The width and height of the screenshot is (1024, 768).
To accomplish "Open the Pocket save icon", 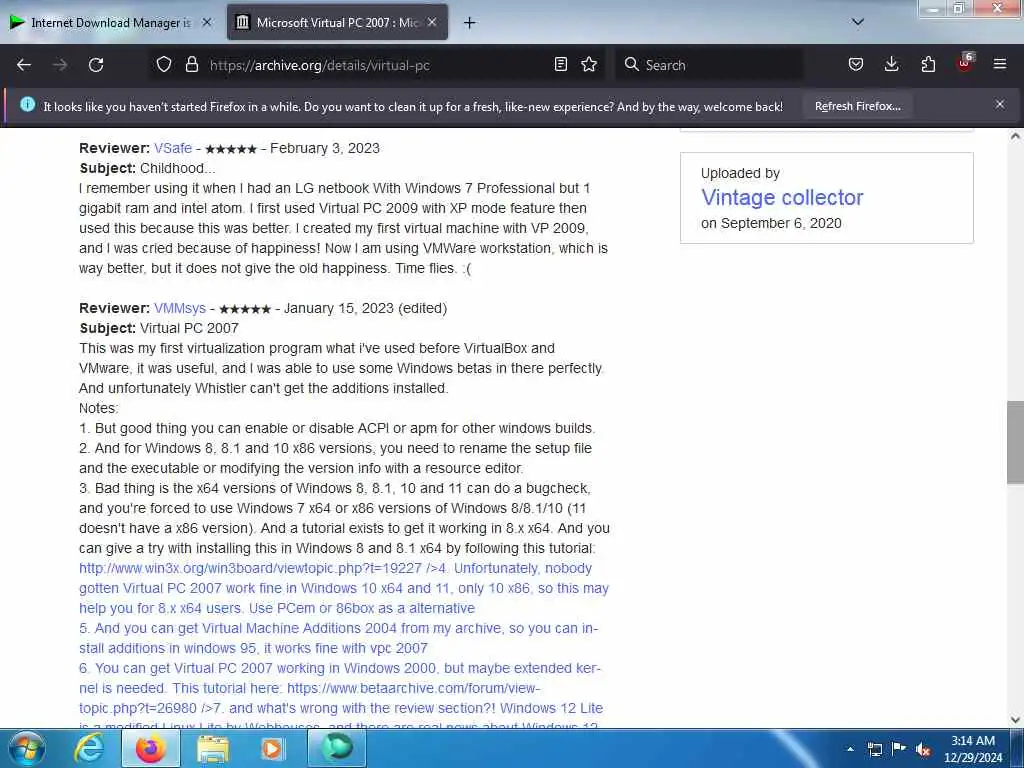I will click(x=856, y=65).
